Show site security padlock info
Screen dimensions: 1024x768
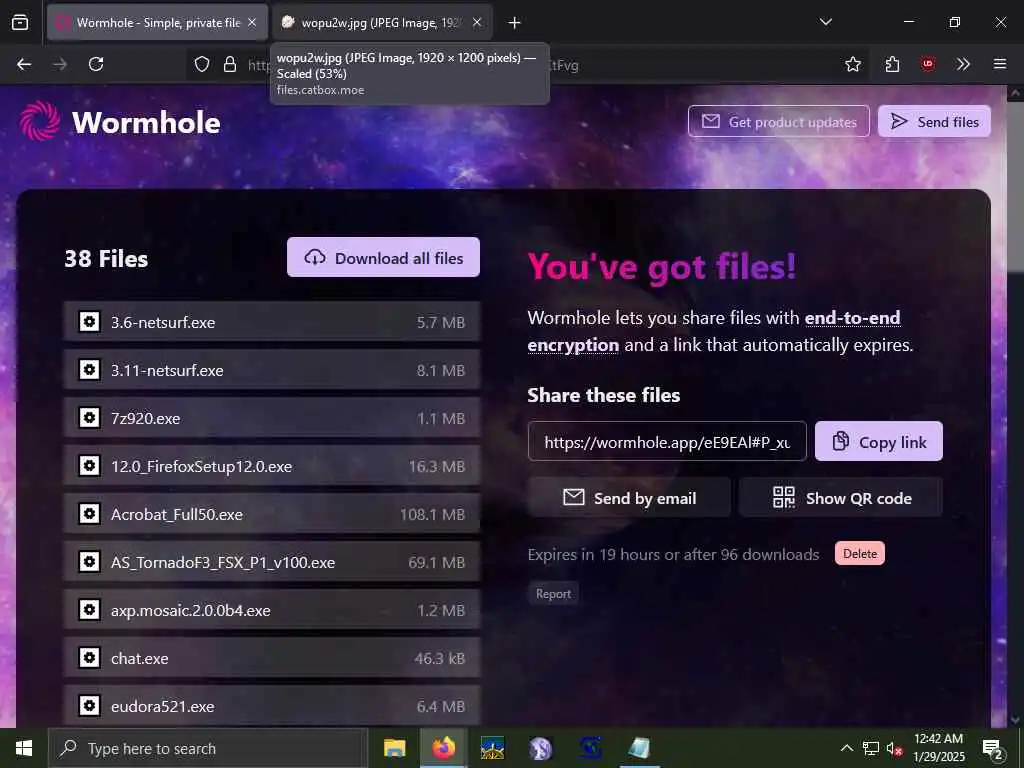pos(230,64)
